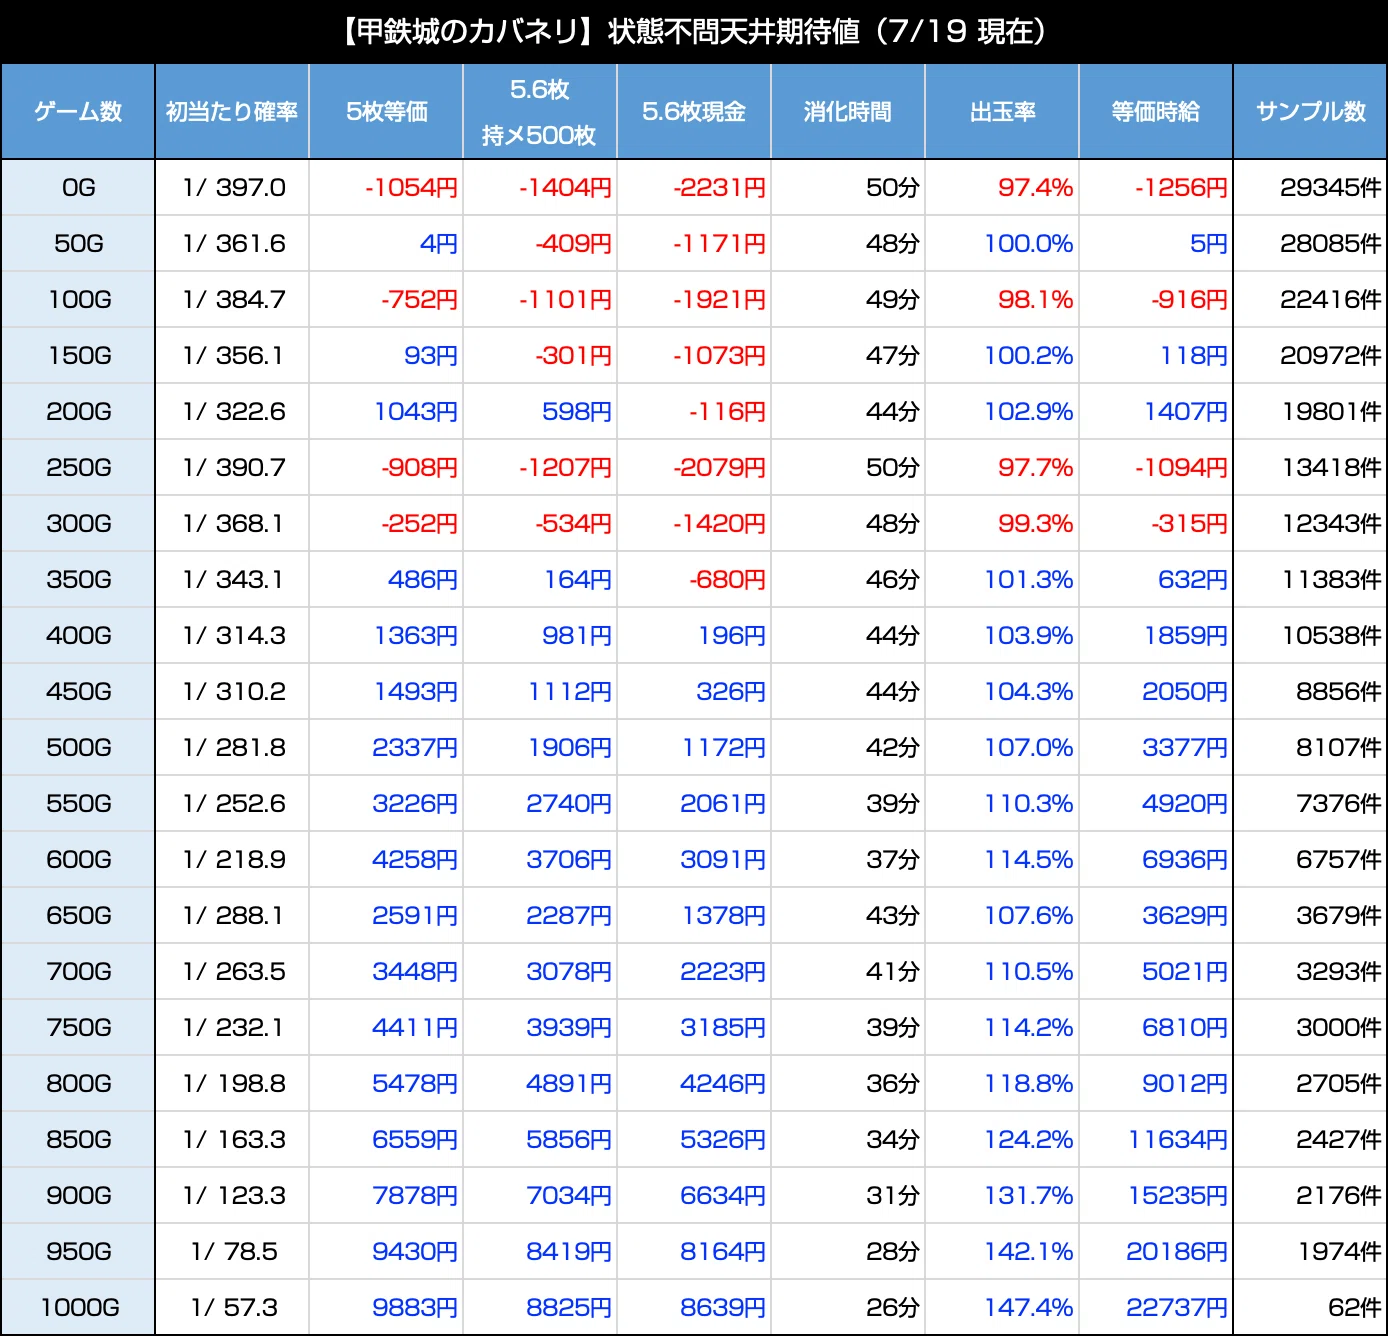Click the sample count 62件
The width and height of the screenshot is (1388, 1336).
[x=1355, y=1307]
